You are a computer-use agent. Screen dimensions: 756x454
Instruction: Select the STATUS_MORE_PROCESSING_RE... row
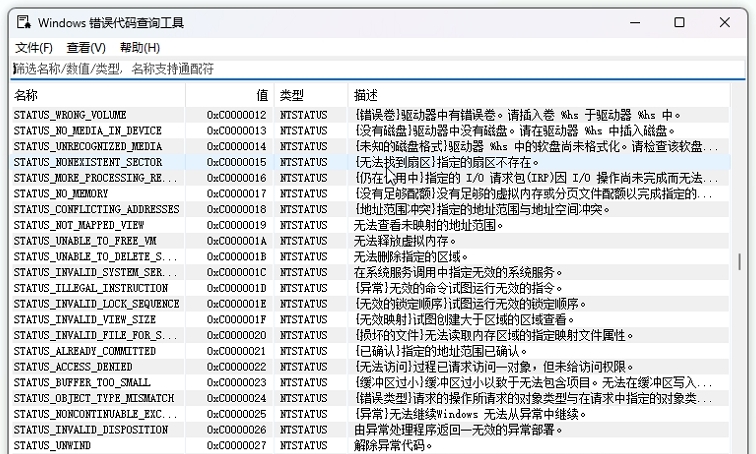pos(370,178)
